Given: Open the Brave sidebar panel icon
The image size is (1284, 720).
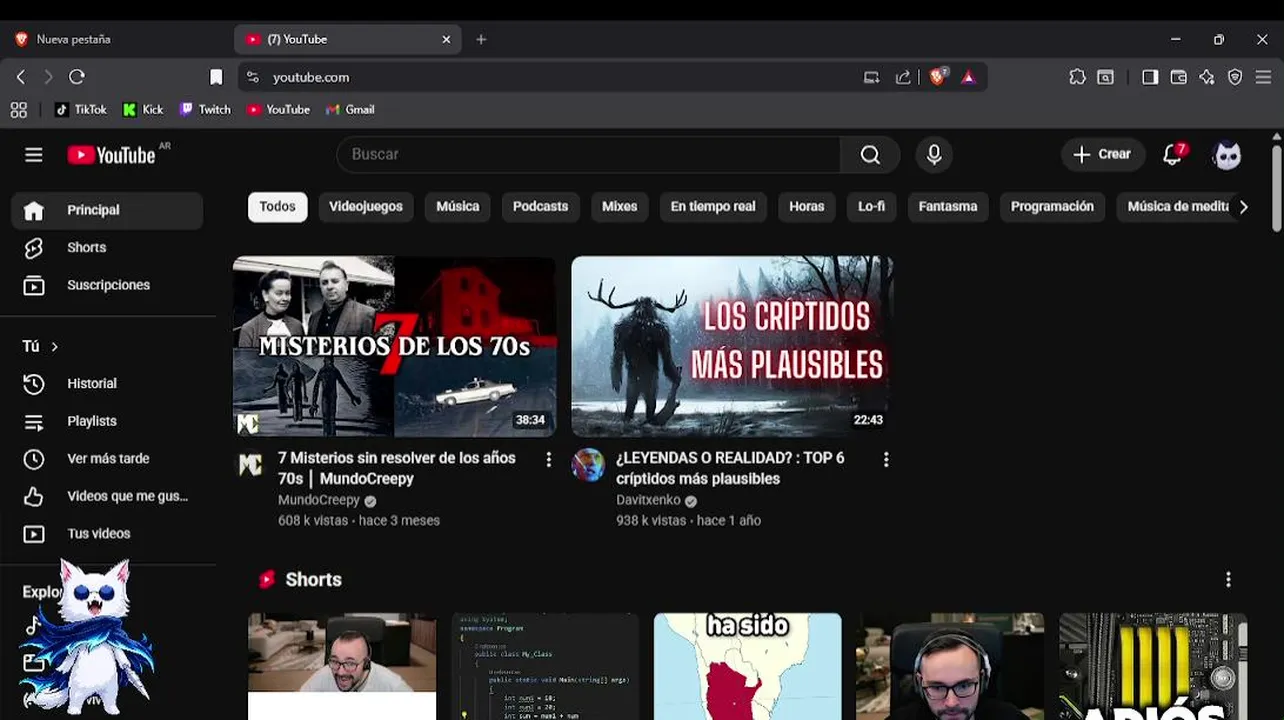Looking at the screenshot, I should point(1150,77).
